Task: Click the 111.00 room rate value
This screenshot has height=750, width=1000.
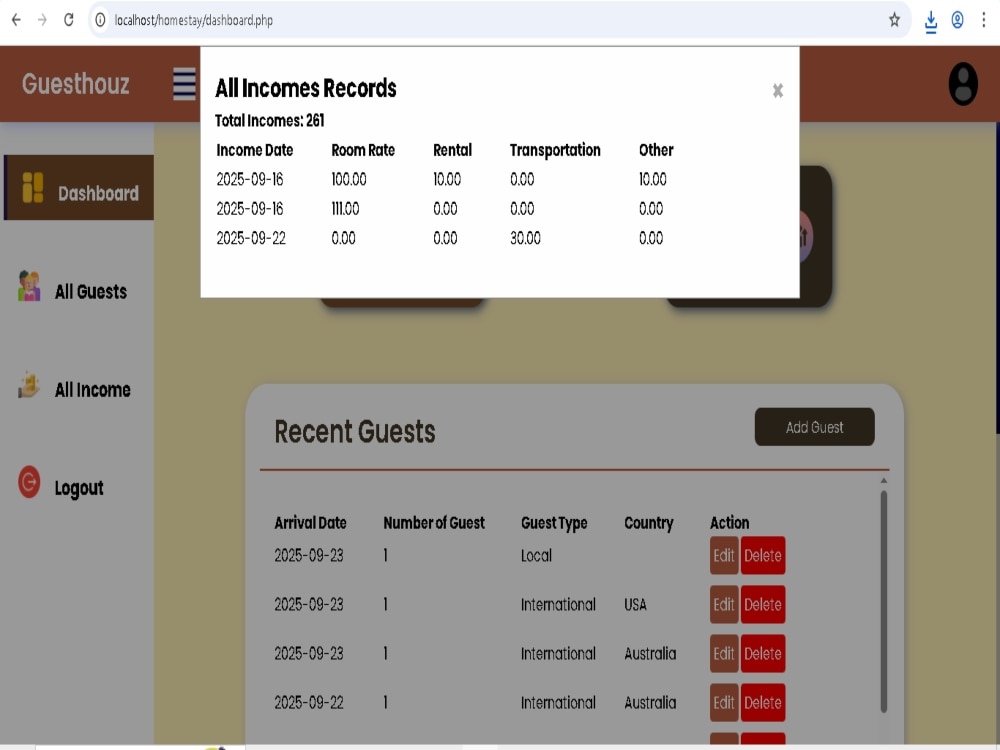Action: pyautogui.click(x=345, y=209)
